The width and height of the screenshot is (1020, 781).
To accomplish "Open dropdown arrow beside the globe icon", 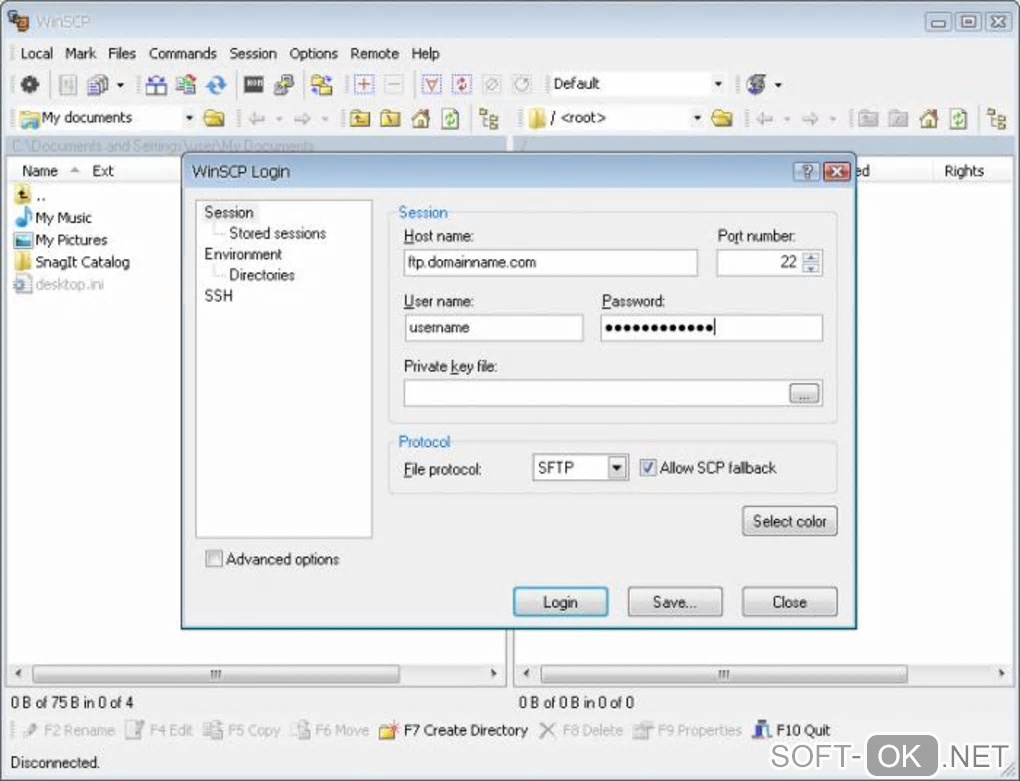I will point(778,85).
